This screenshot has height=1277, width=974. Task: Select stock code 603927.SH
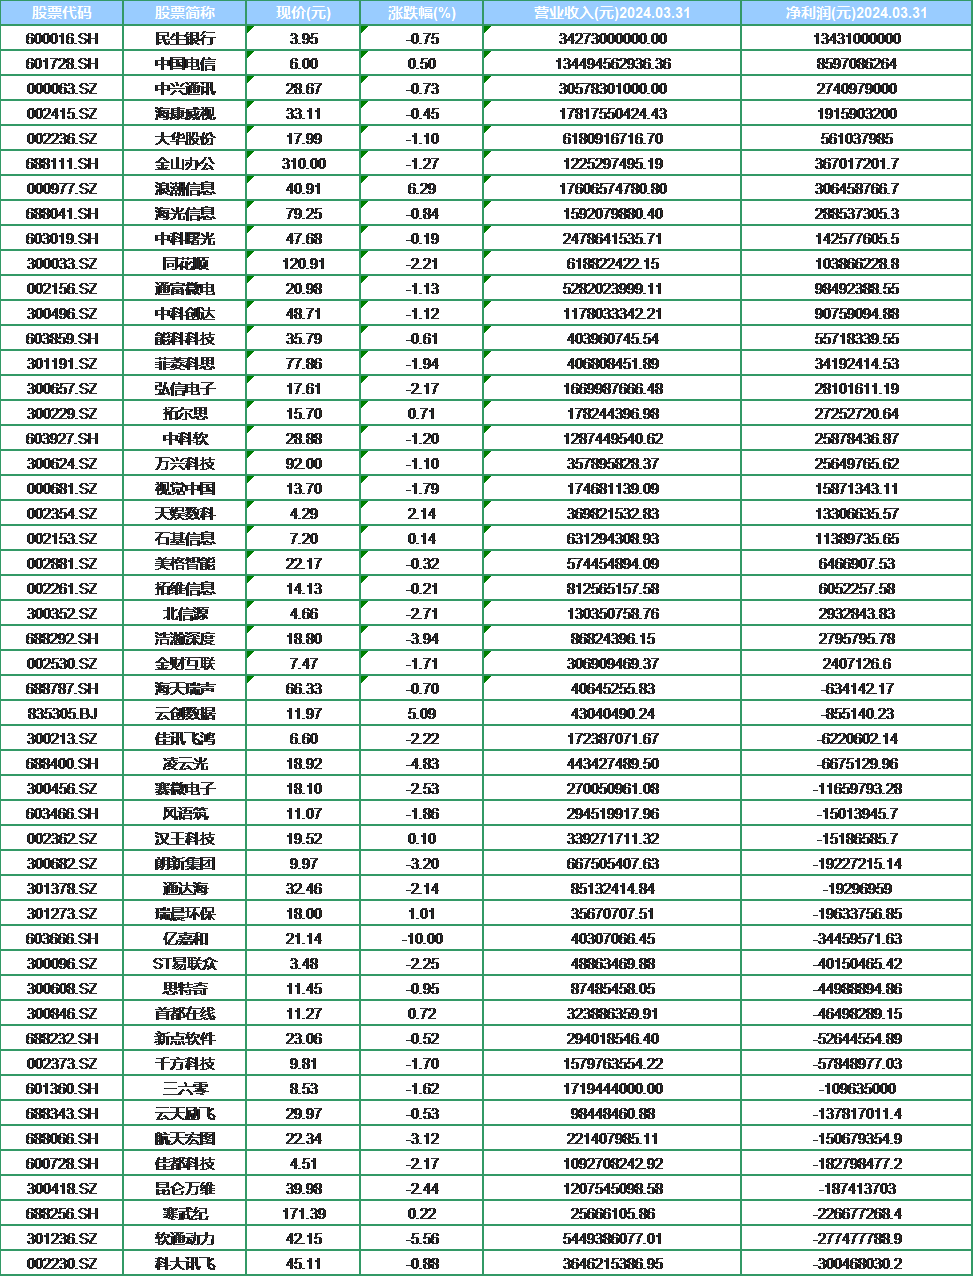tap(62, 438)
